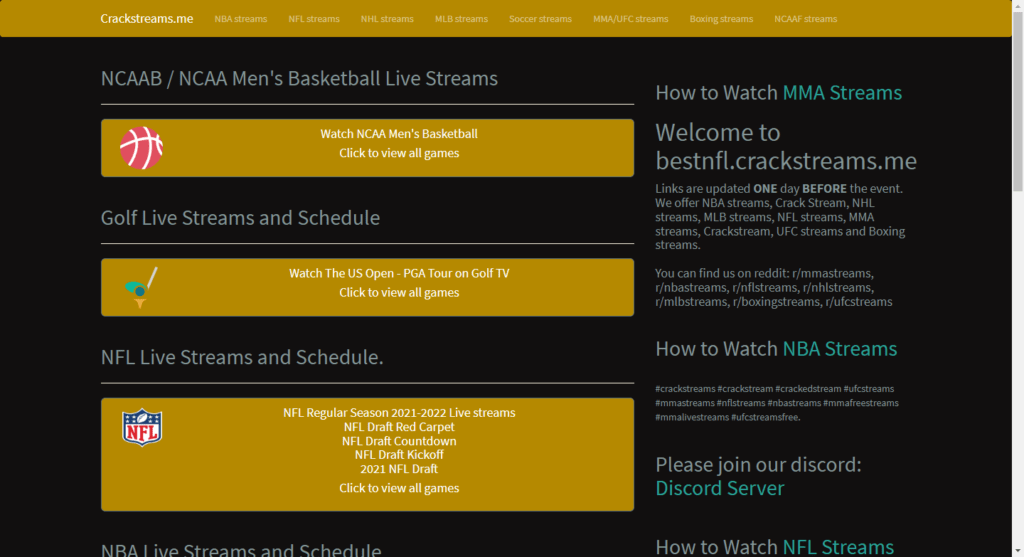This screenshot has width=1024, height=557.
Task: Open the Crackstreams.me home link
Action: click(146, 19)
